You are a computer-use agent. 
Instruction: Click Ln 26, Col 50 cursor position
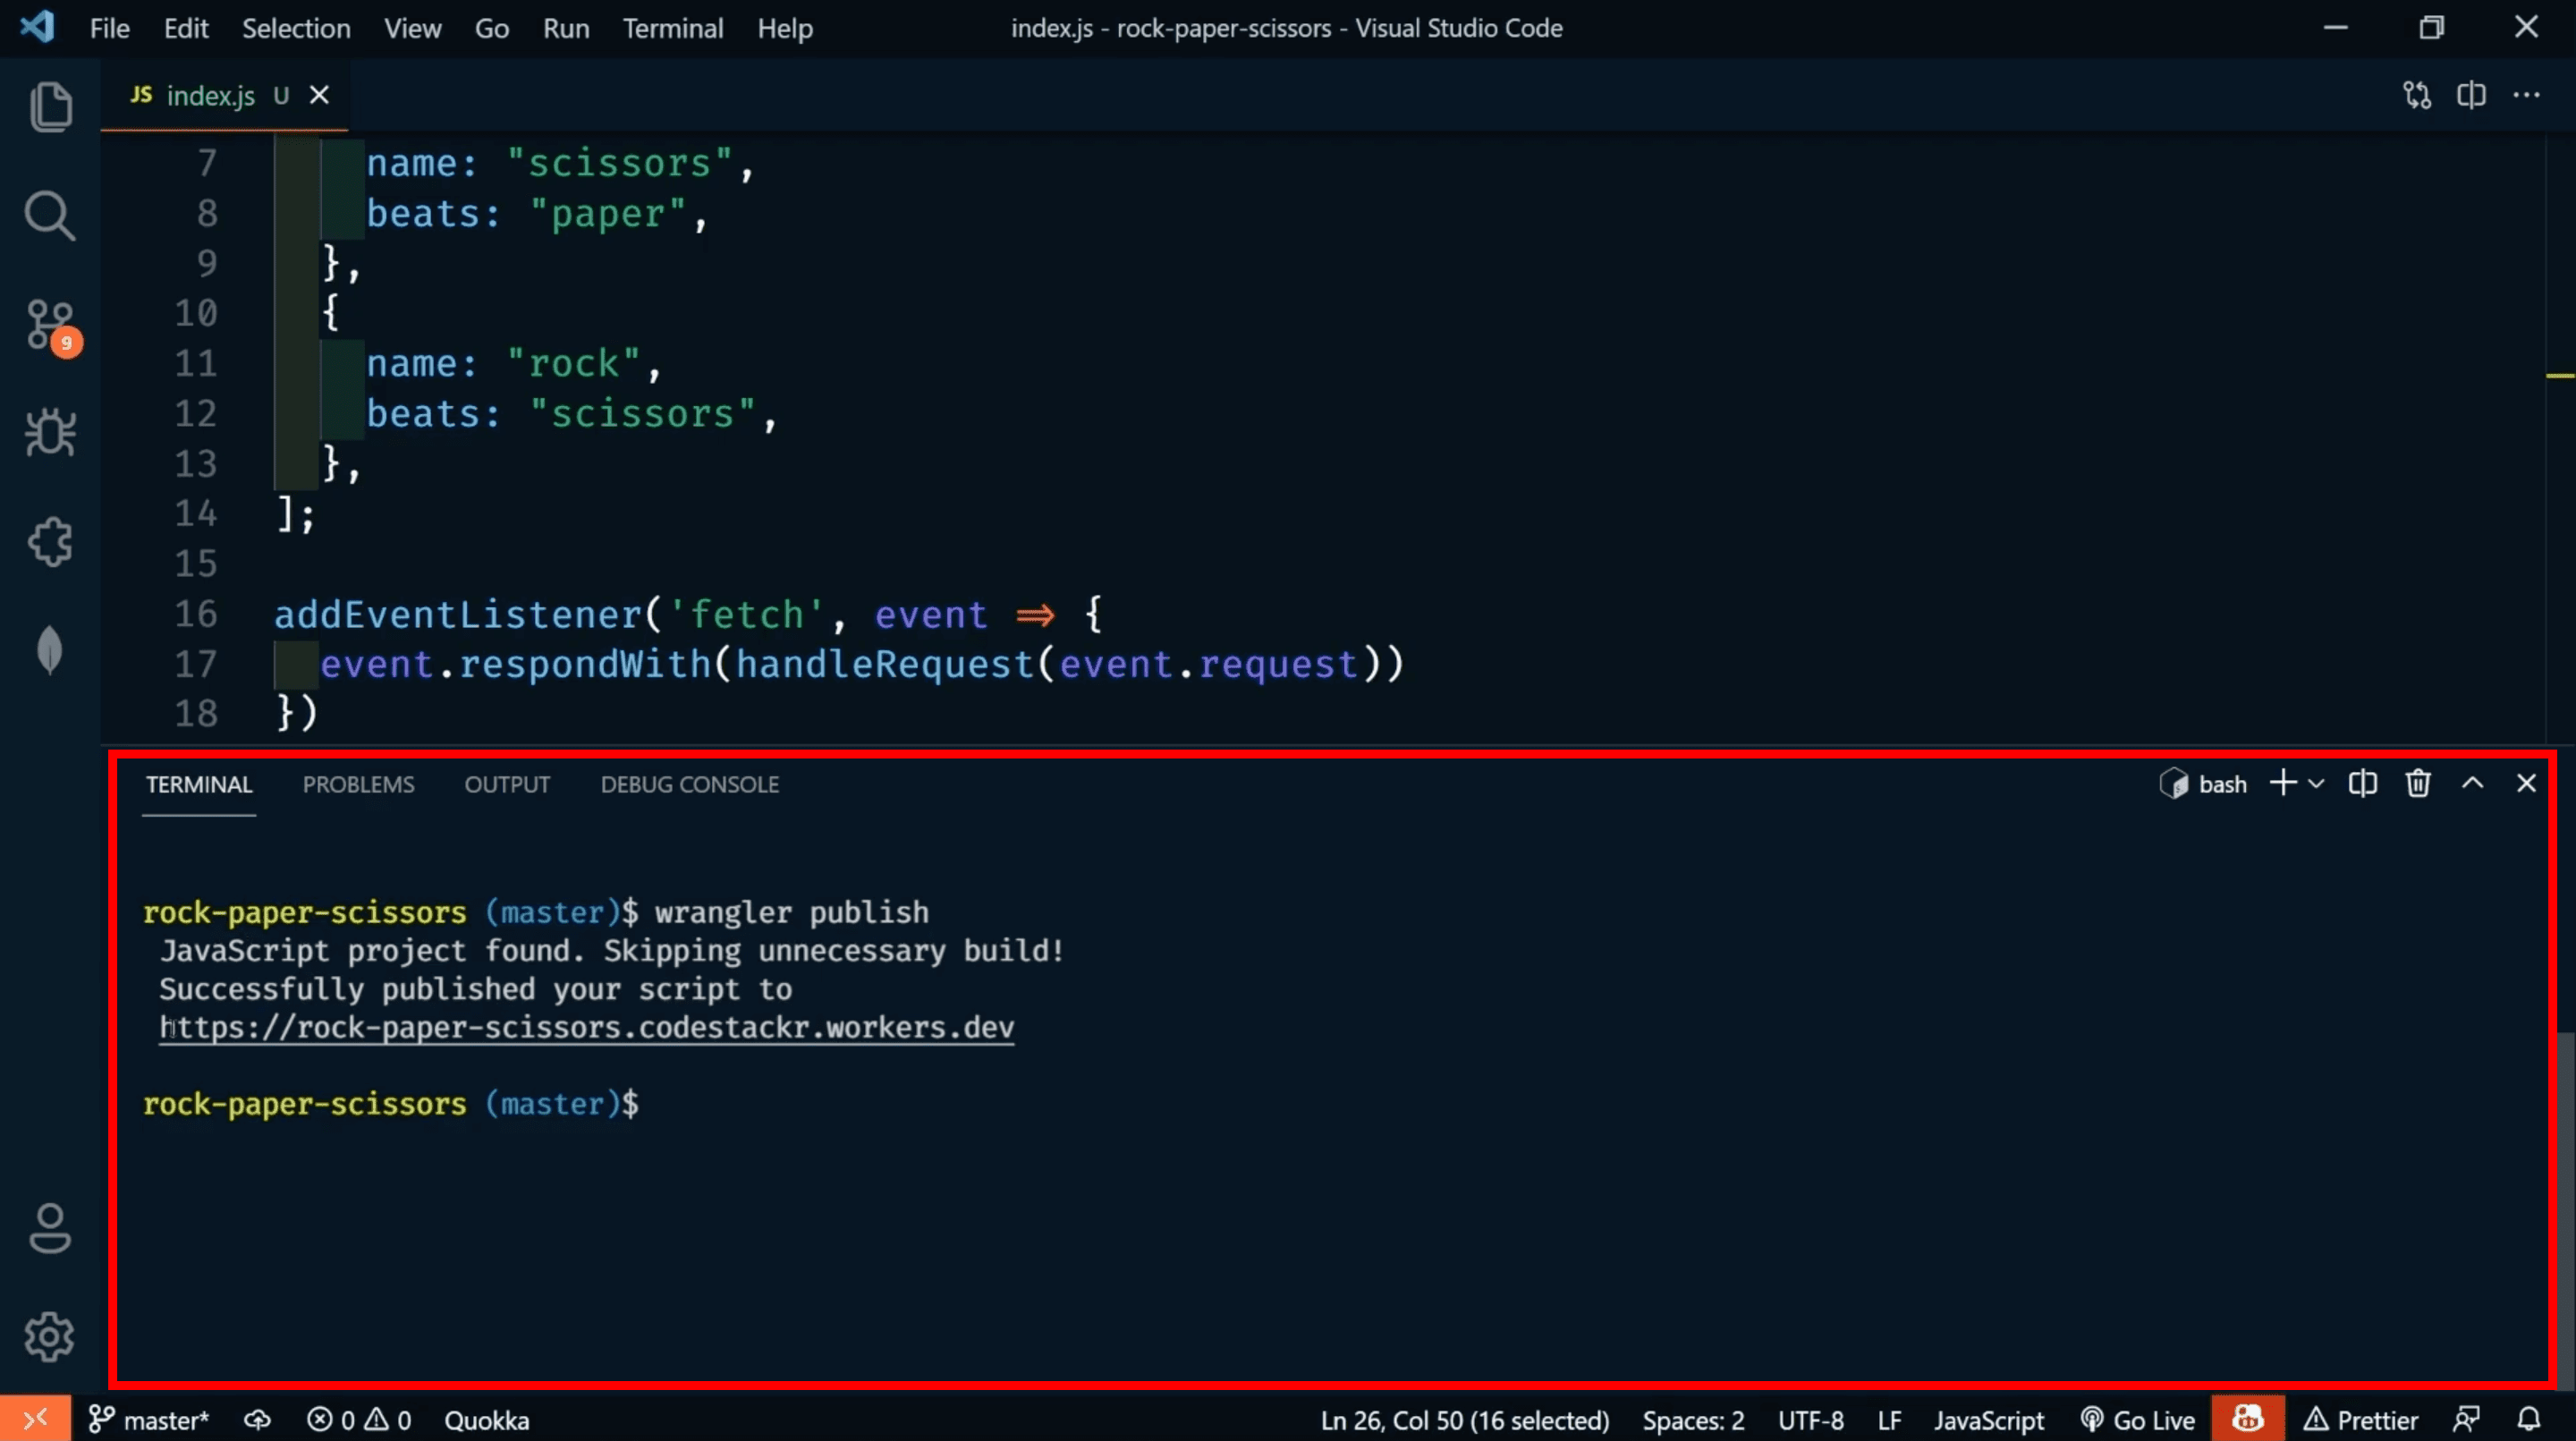click(x=1465, y=1420)
